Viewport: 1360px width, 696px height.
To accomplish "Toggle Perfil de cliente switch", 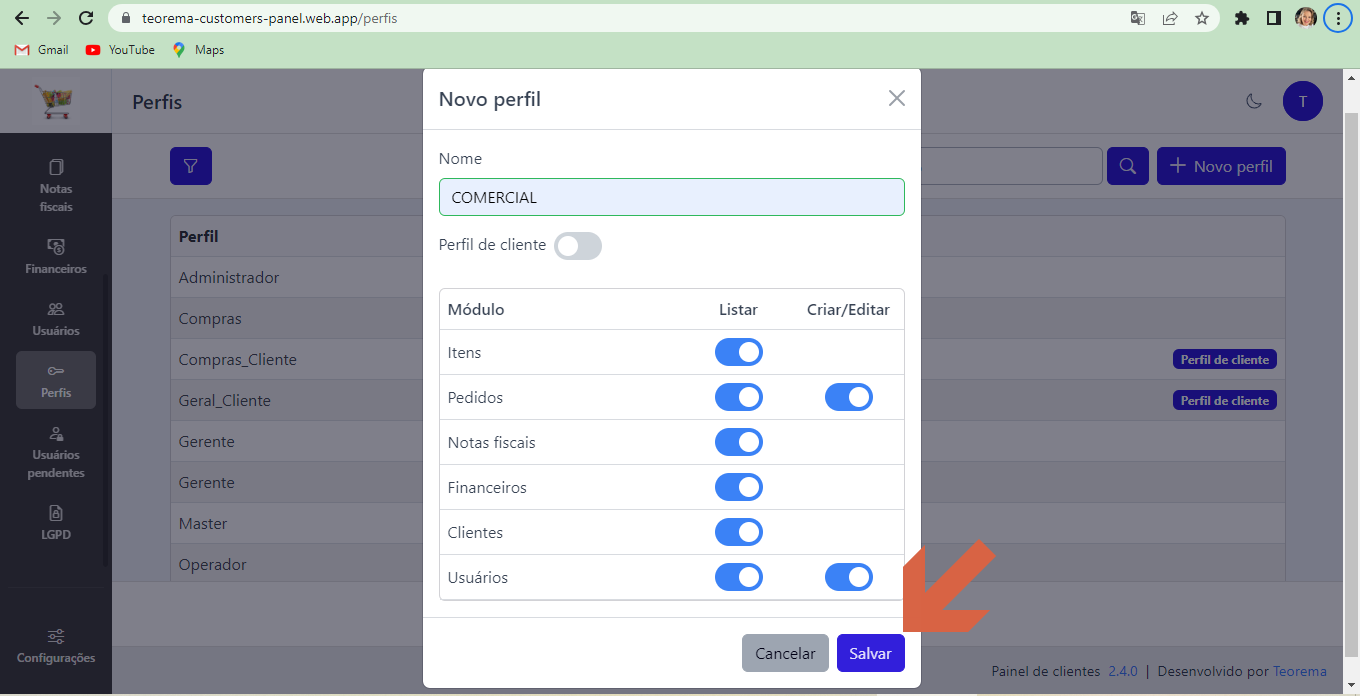I will coord(578,246).
